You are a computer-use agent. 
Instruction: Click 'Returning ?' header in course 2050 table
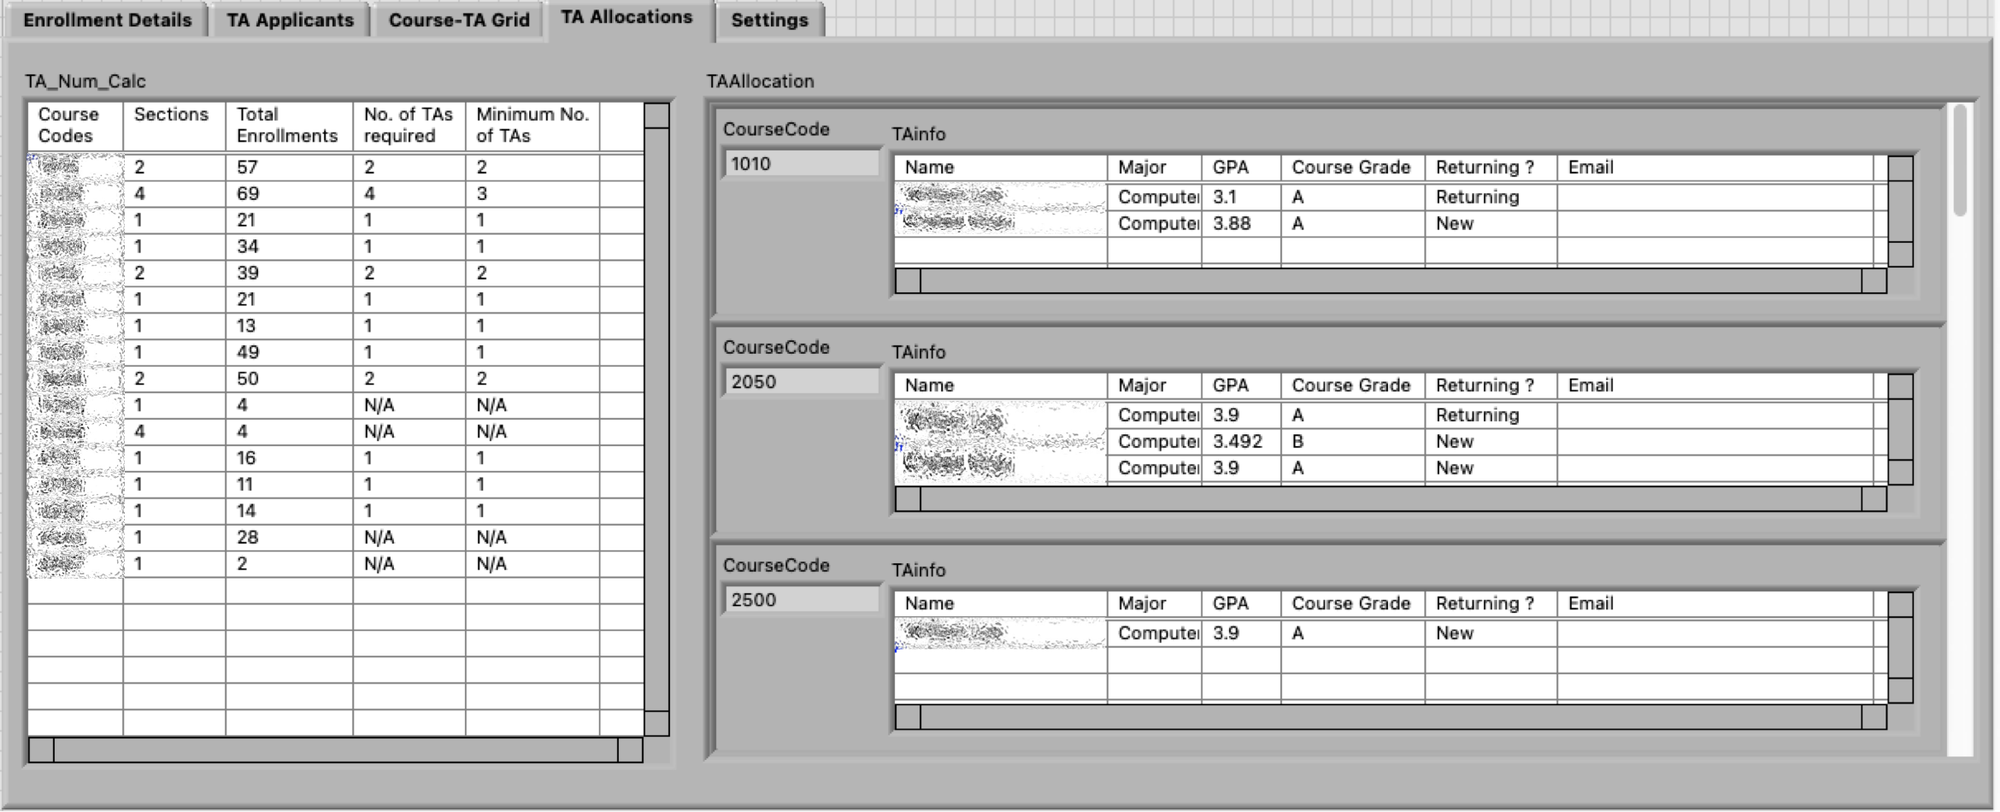pos(1488,386)
